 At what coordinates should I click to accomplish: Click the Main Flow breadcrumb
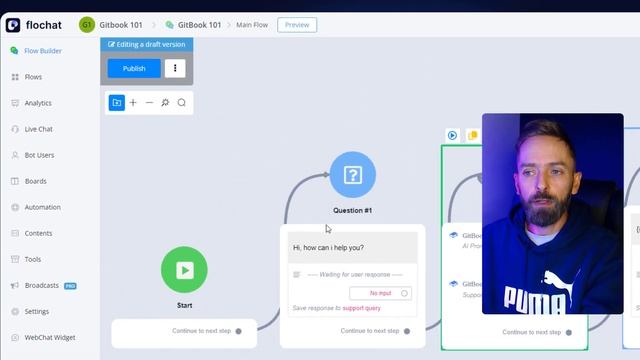[252, 25]
